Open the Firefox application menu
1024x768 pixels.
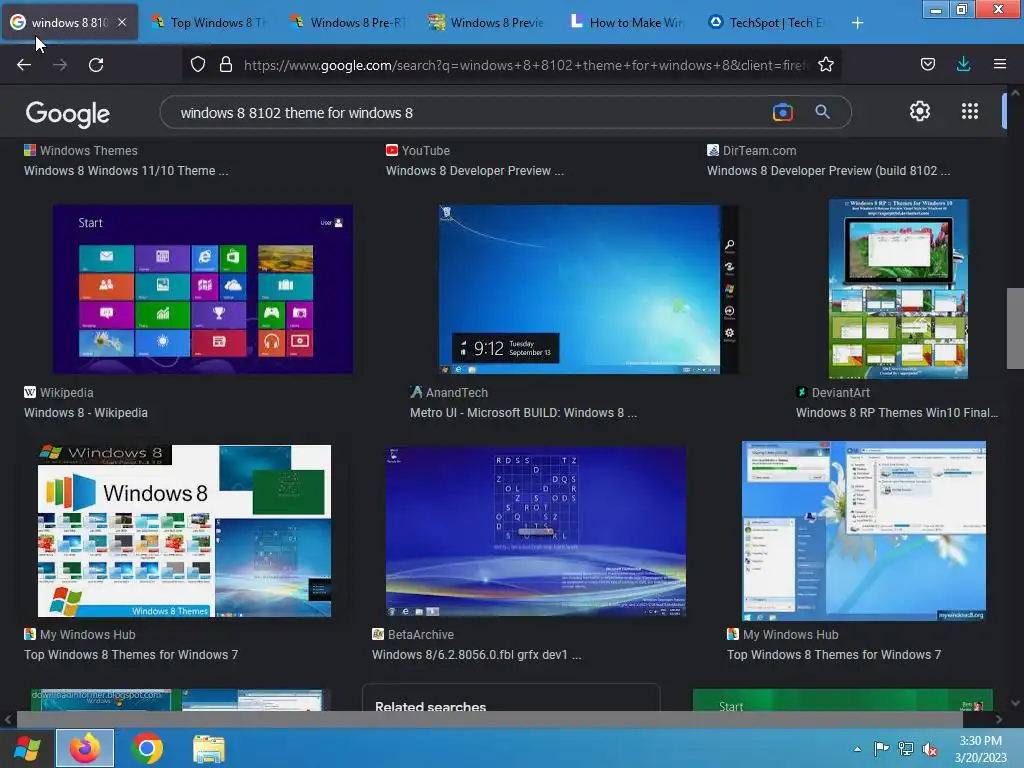(x=999, y=64)
